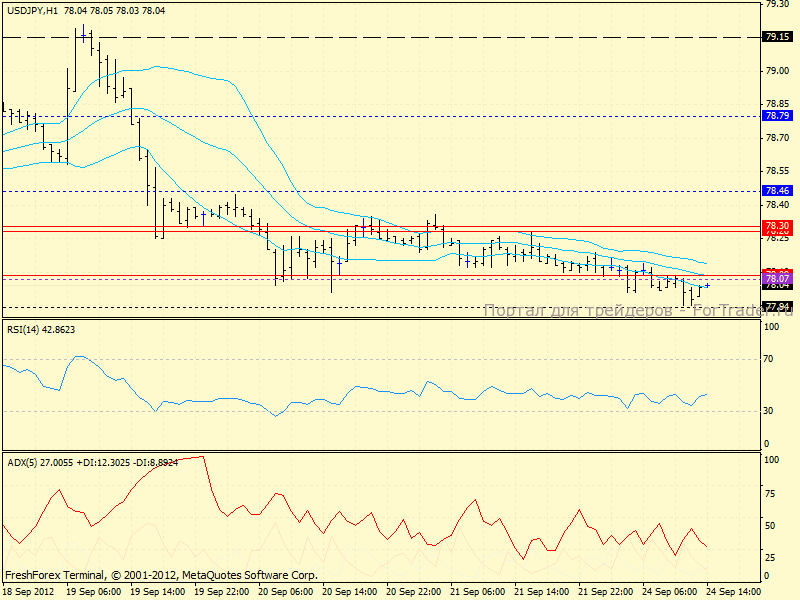Select the red 78.07 price tag
The width and height of the screenshot is (800, 600).
777,275
